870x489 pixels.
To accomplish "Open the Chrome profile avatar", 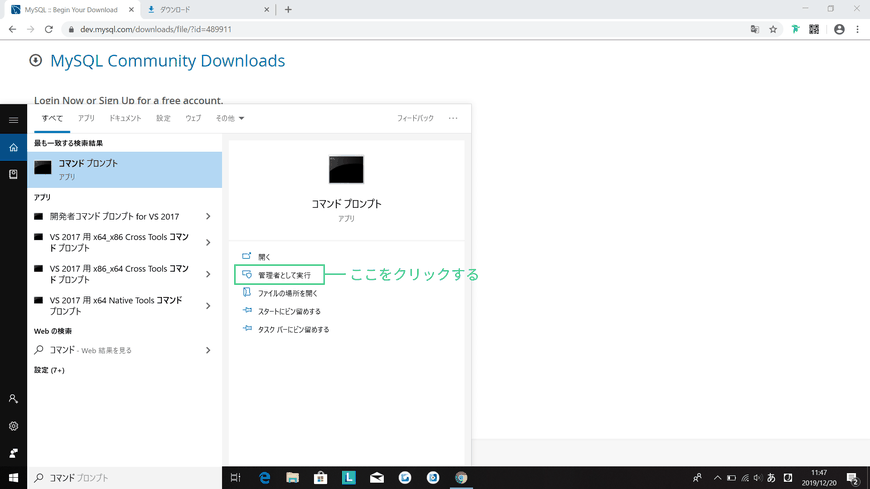I will (839, 29).
